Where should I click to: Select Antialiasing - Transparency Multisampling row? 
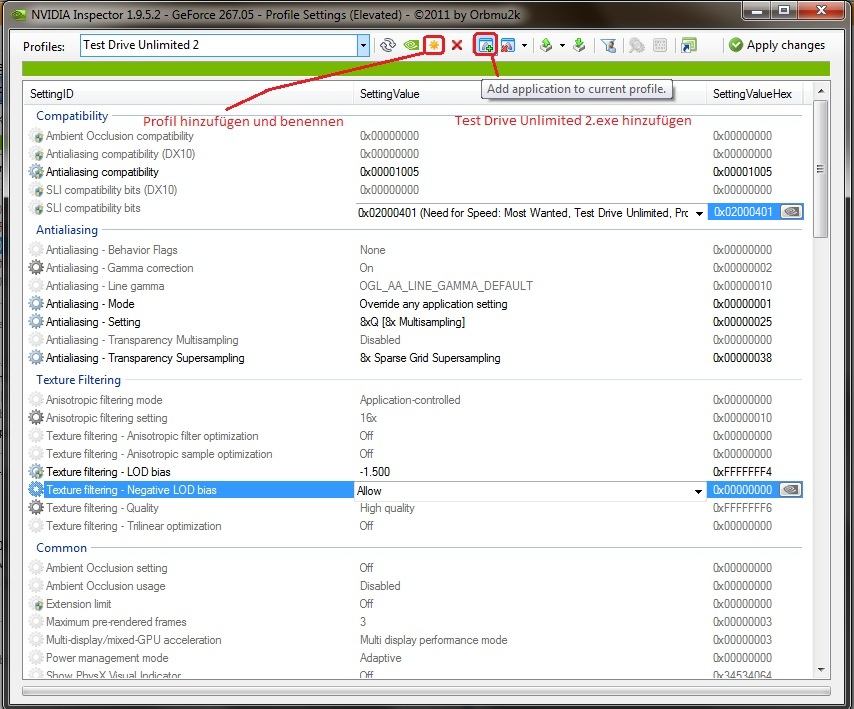click(x=417, y=339)
